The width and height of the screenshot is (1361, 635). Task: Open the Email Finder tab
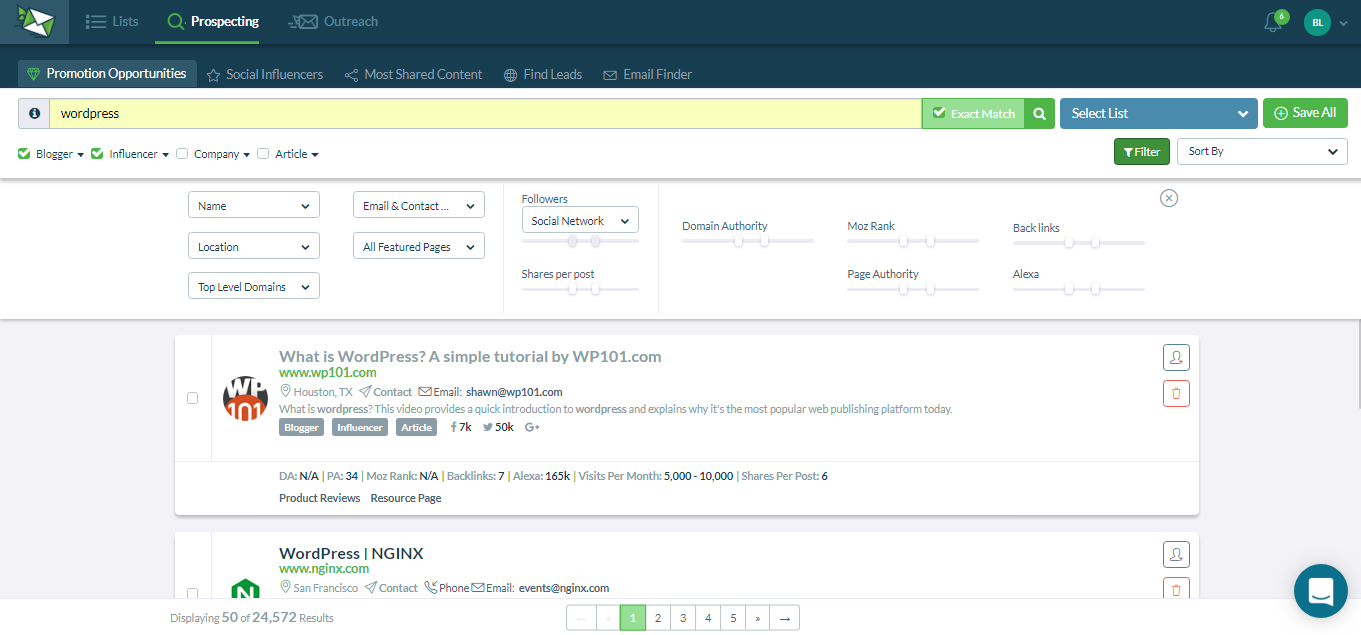647,74
